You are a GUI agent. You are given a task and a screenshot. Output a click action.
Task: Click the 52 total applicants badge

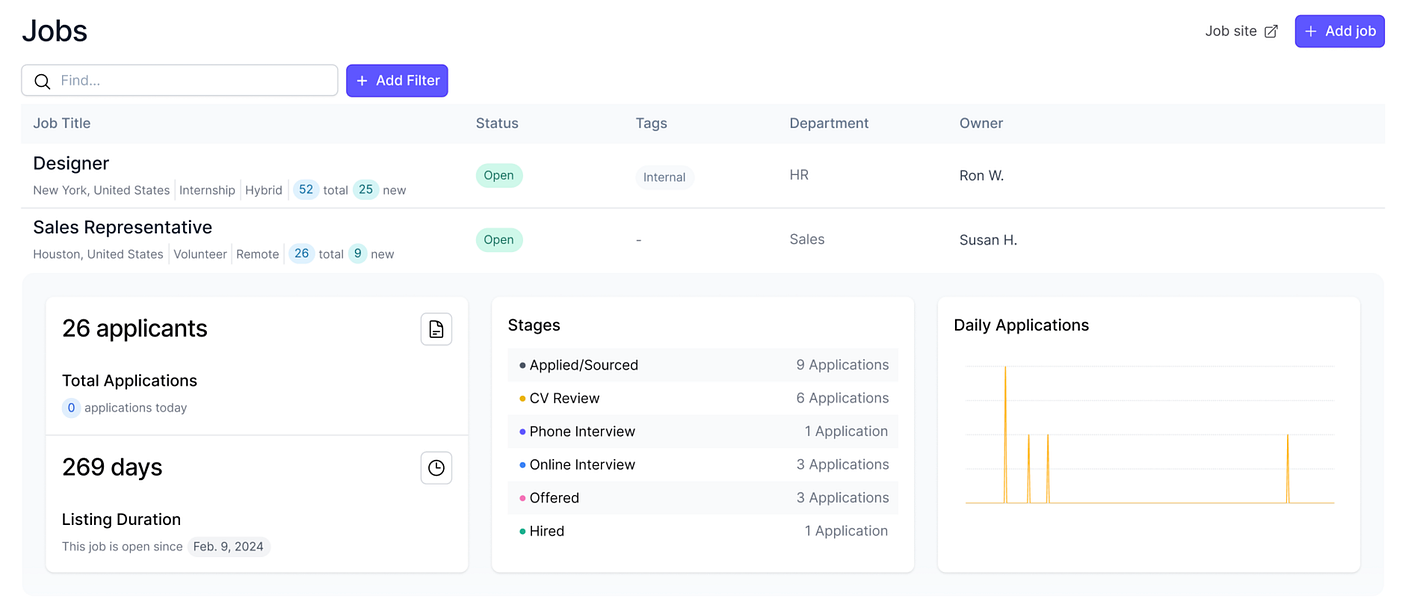[x=305, y=190]
